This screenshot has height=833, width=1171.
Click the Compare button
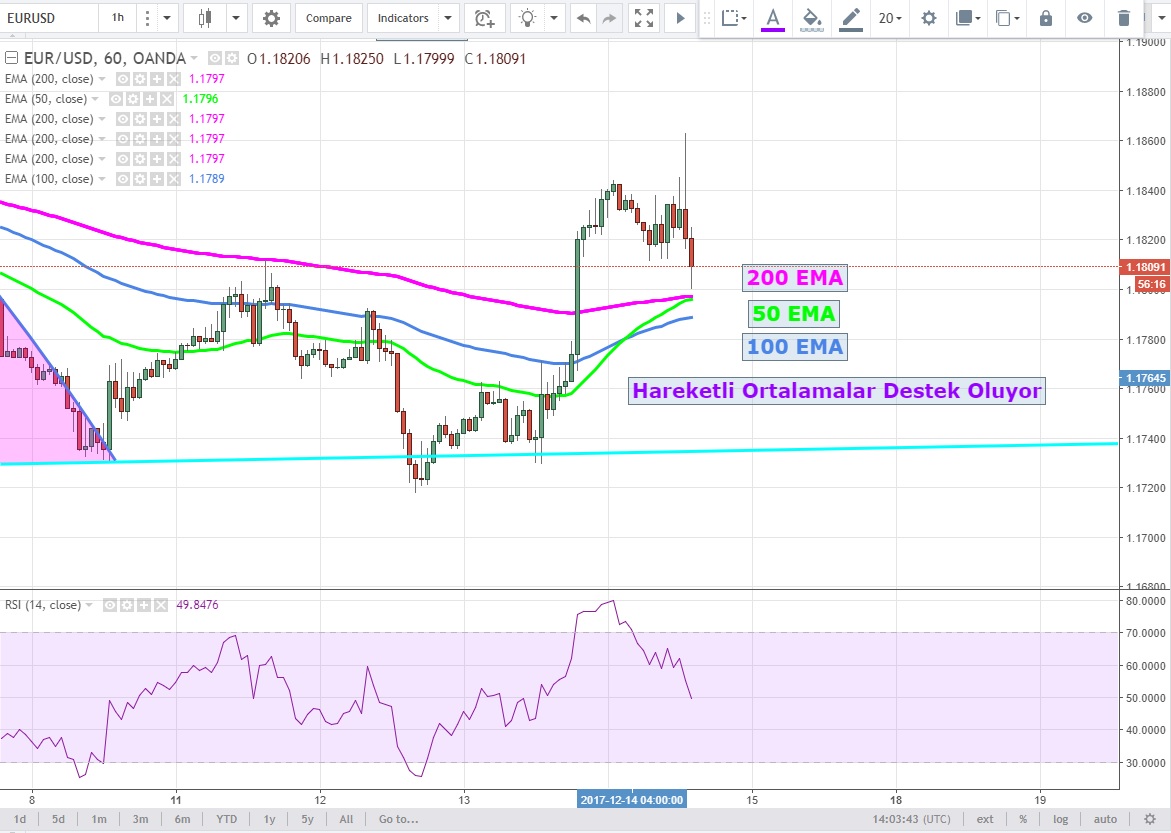[328, 18]
